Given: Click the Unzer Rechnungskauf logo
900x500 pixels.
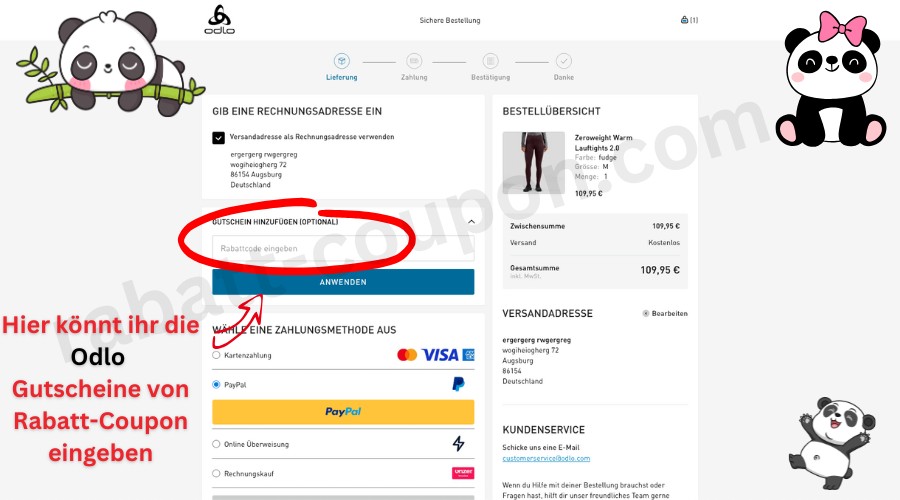Looking at the screenshot, I should pyautogui.click(x=463, y=473).
